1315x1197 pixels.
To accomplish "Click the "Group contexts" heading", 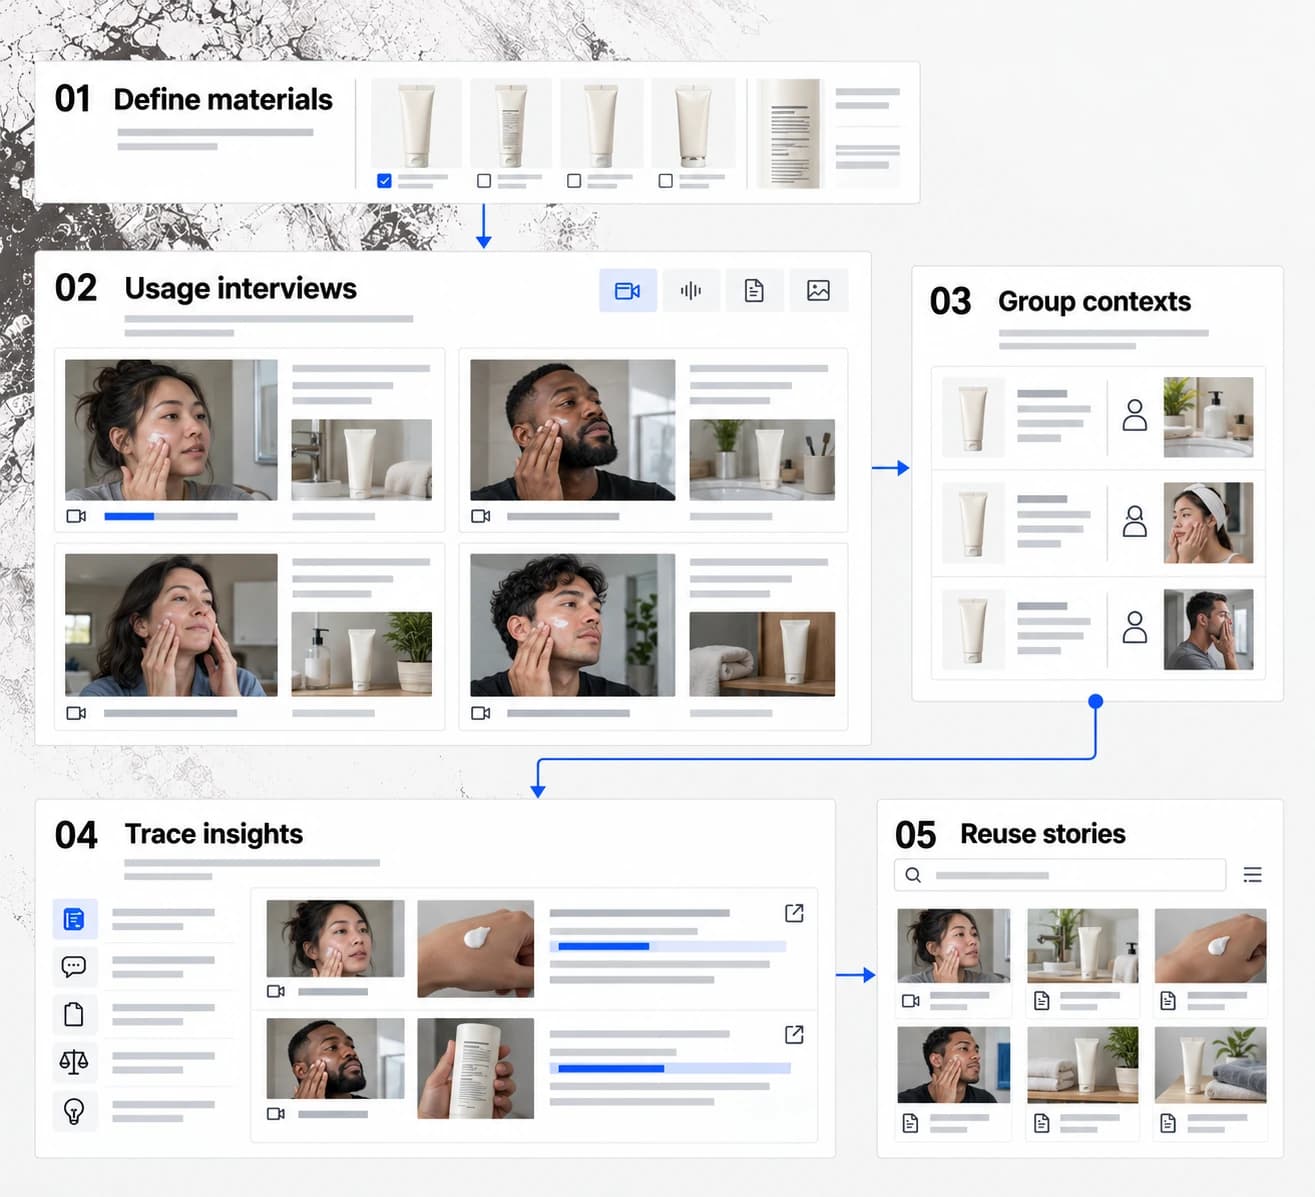I will [x=1094, y=301].
